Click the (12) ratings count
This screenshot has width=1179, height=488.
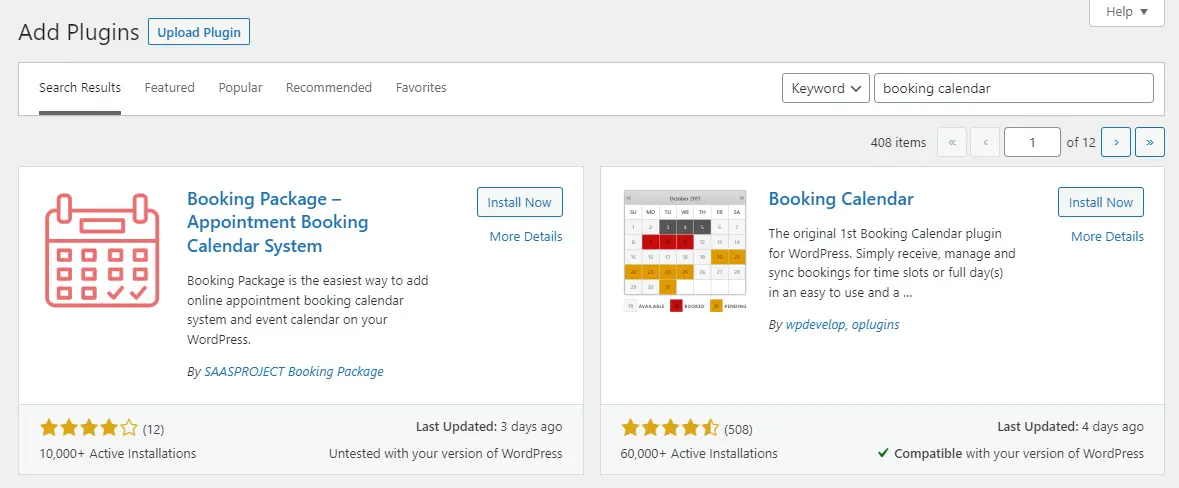[153, 430]
